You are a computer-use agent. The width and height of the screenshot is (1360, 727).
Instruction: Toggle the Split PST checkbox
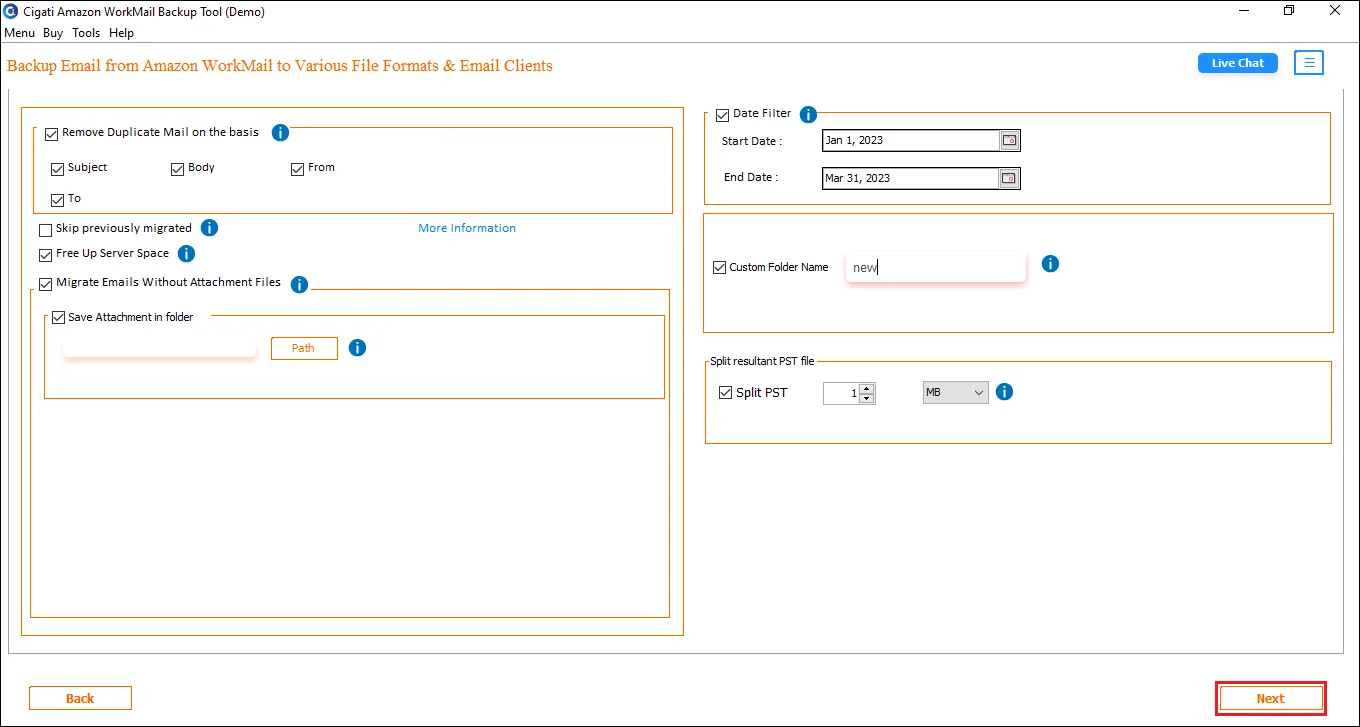[x=726, y=393]
